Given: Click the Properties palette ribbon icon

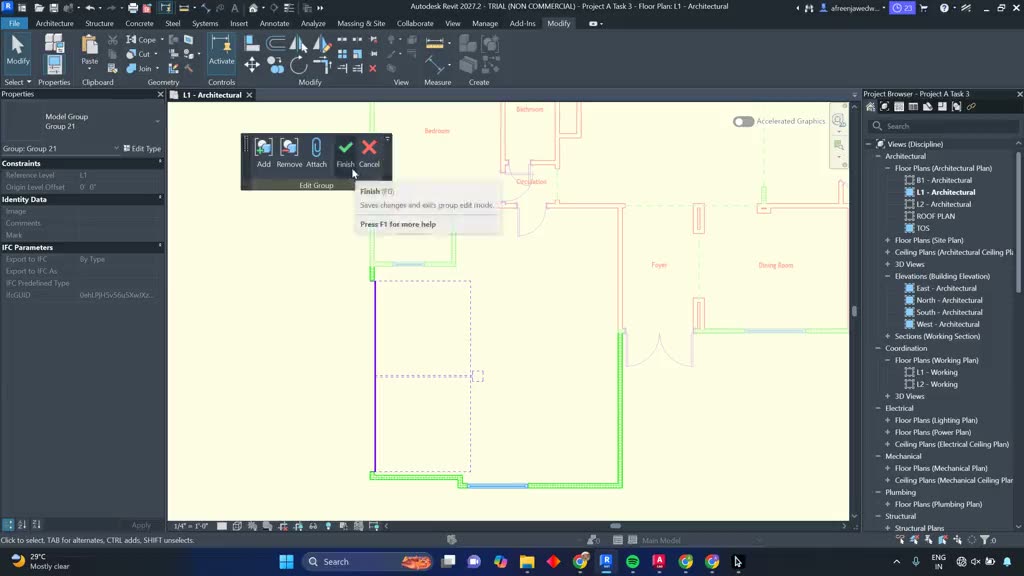Looking at the screenshot, I should [54, 64].
